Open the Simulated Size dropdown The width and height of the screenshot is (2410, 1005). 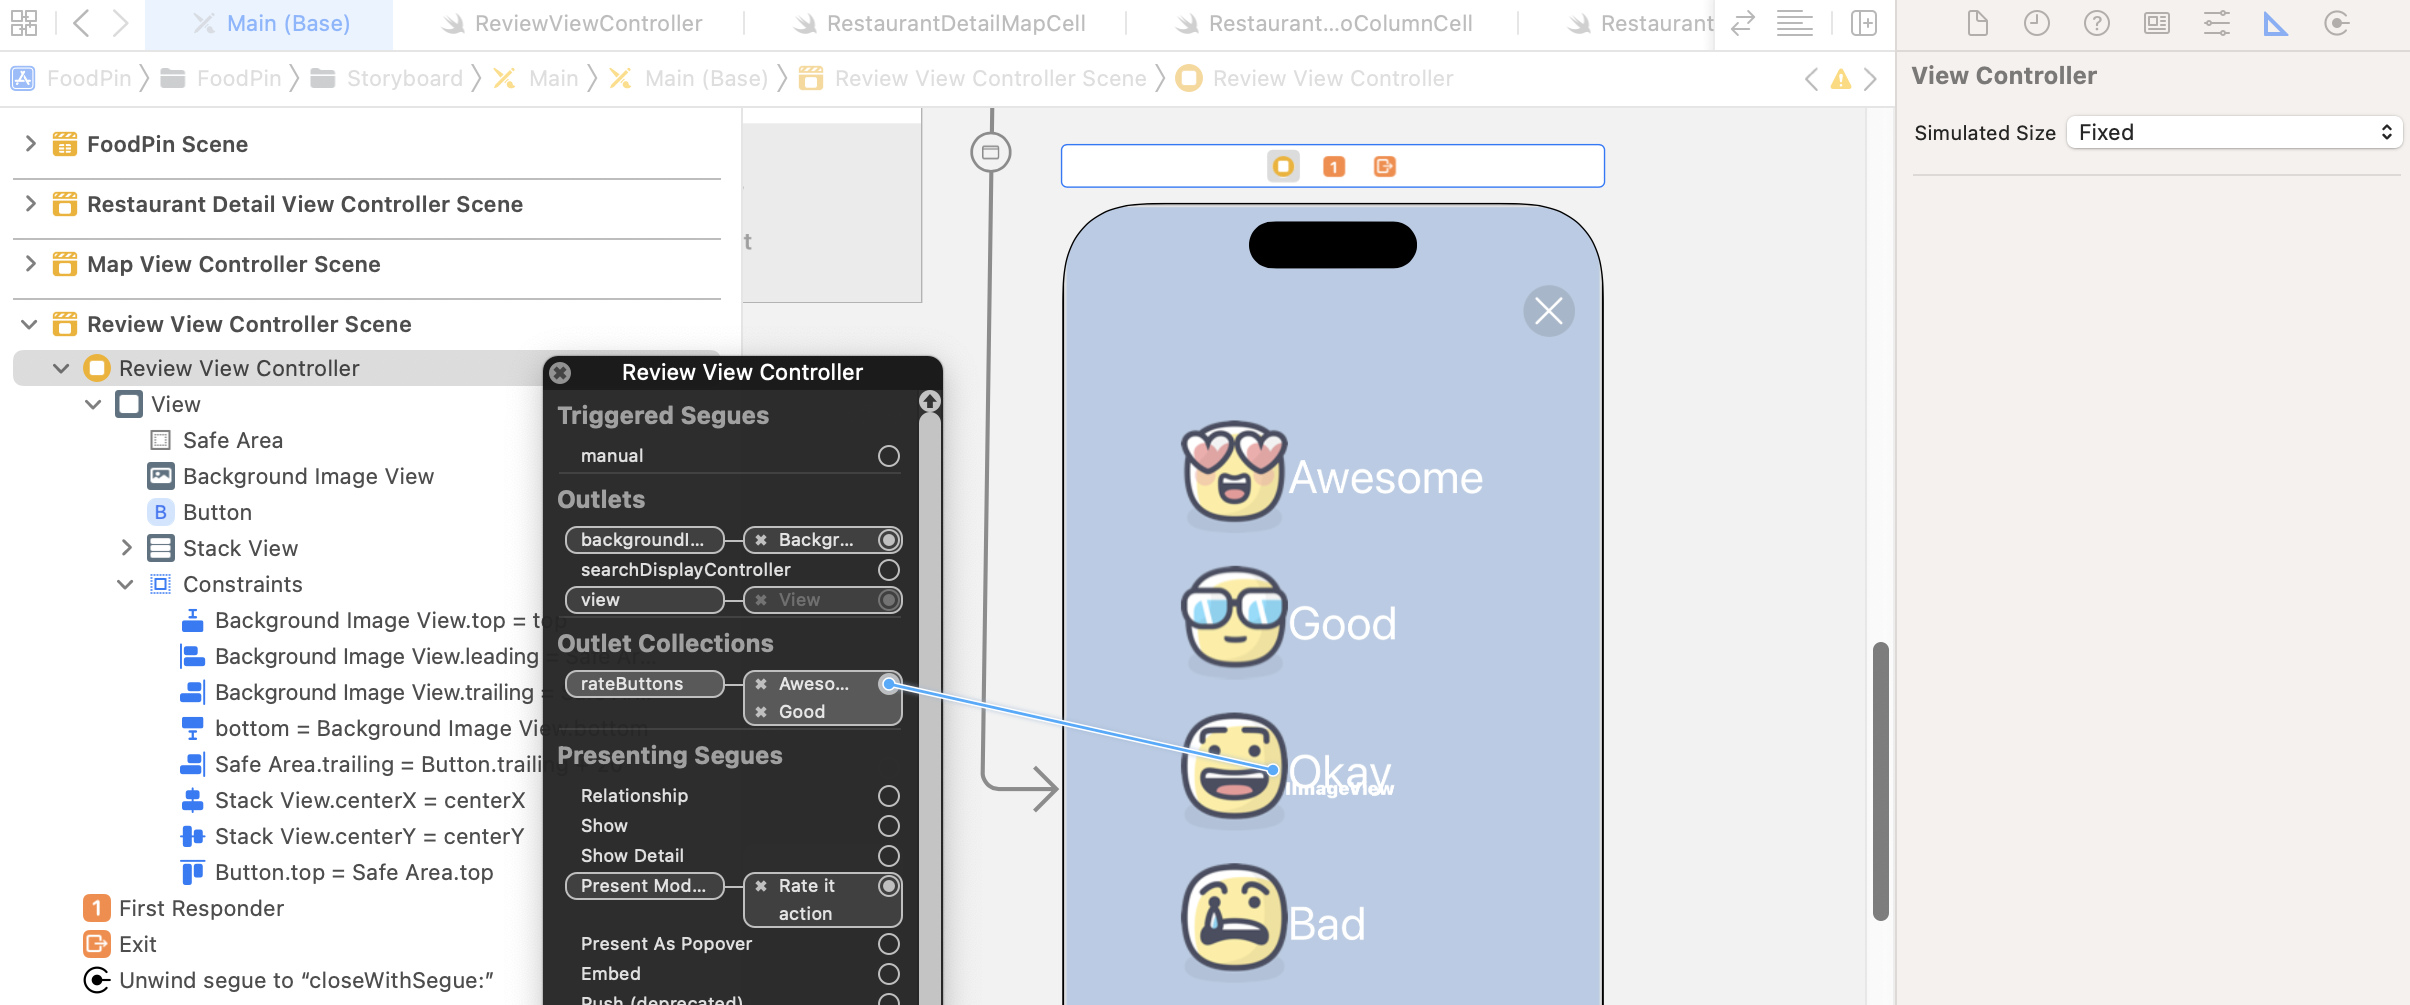coord(2234,133)
